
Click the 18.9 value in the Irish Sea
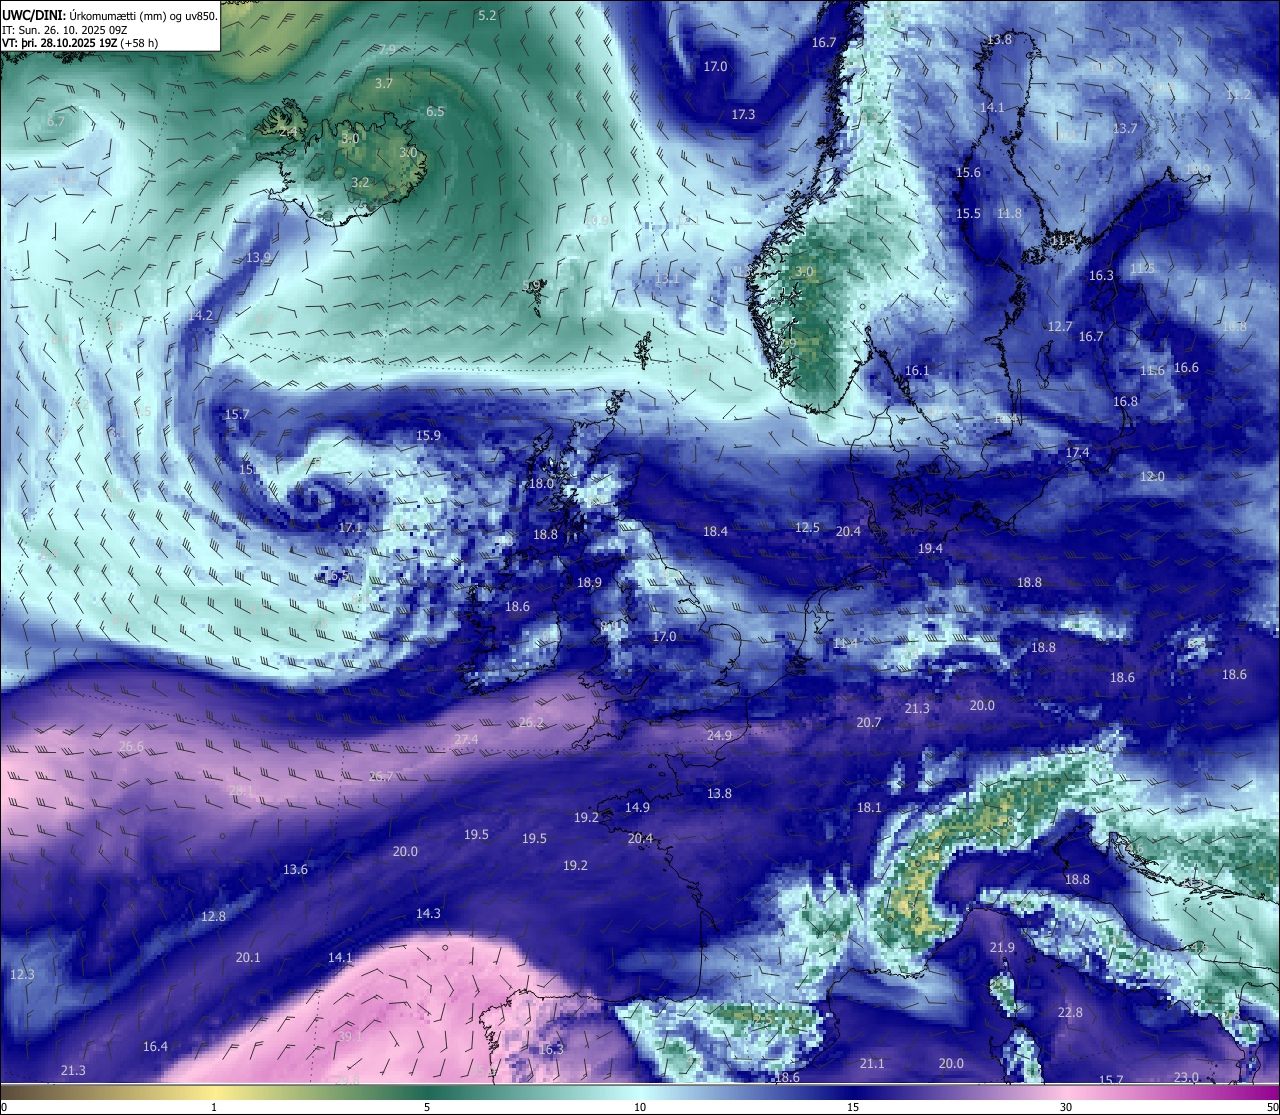pos(589,583)
